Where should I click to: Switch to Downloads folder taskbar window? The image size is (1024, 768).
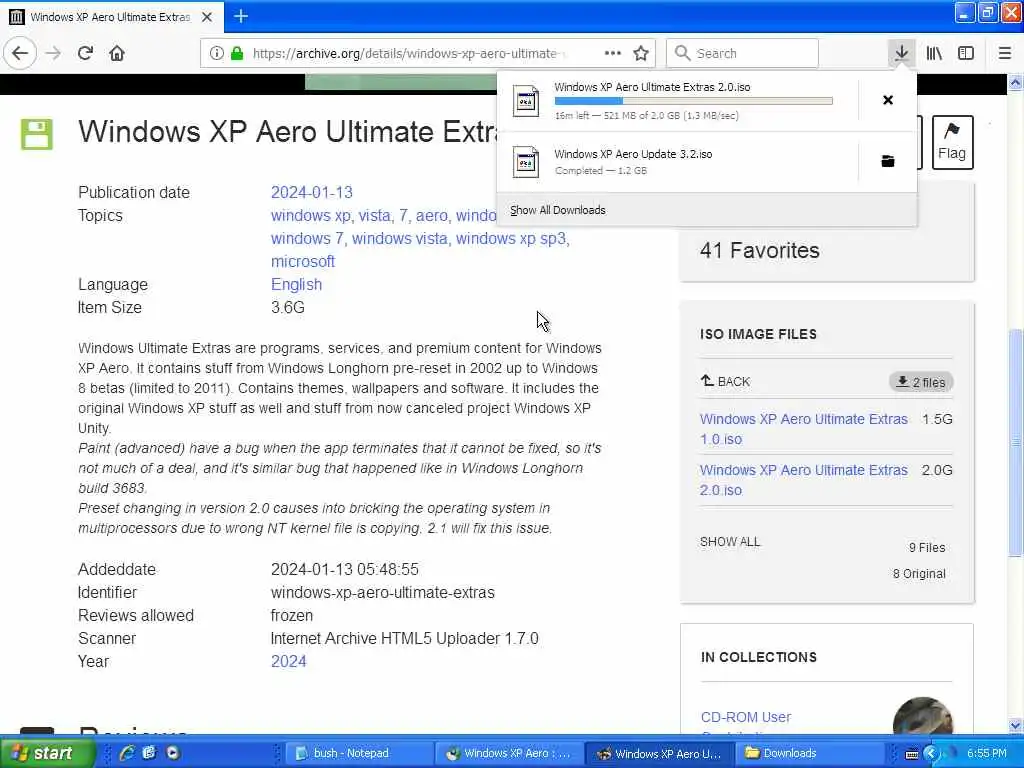point(808,754)
